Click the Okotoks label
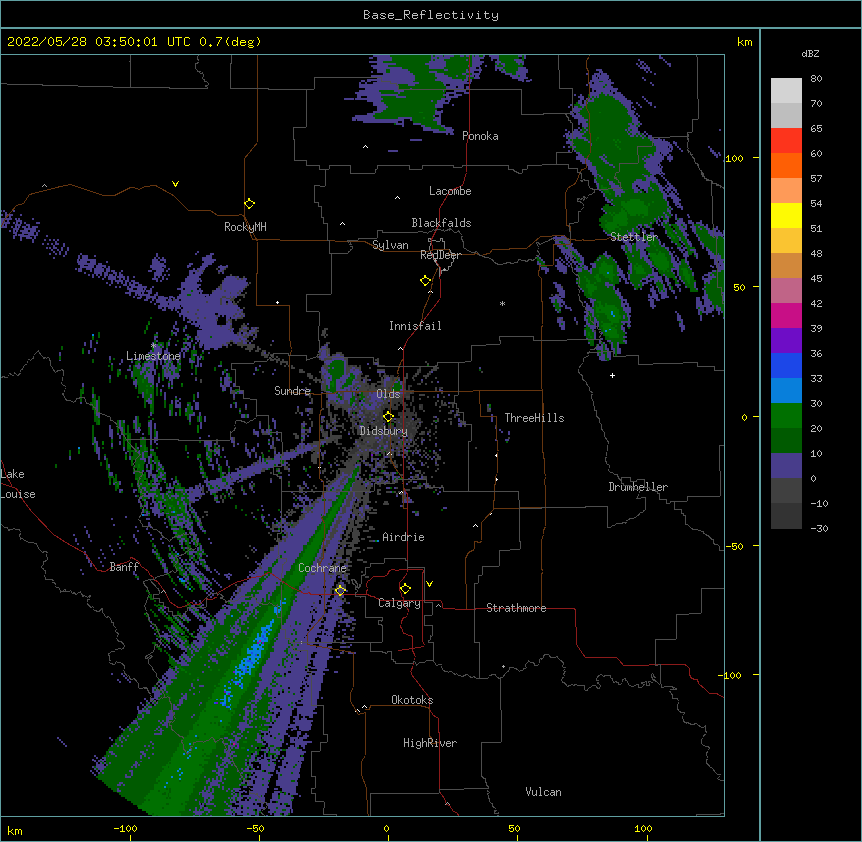Viewport: 862px width, 842px height. coord(412,700)
